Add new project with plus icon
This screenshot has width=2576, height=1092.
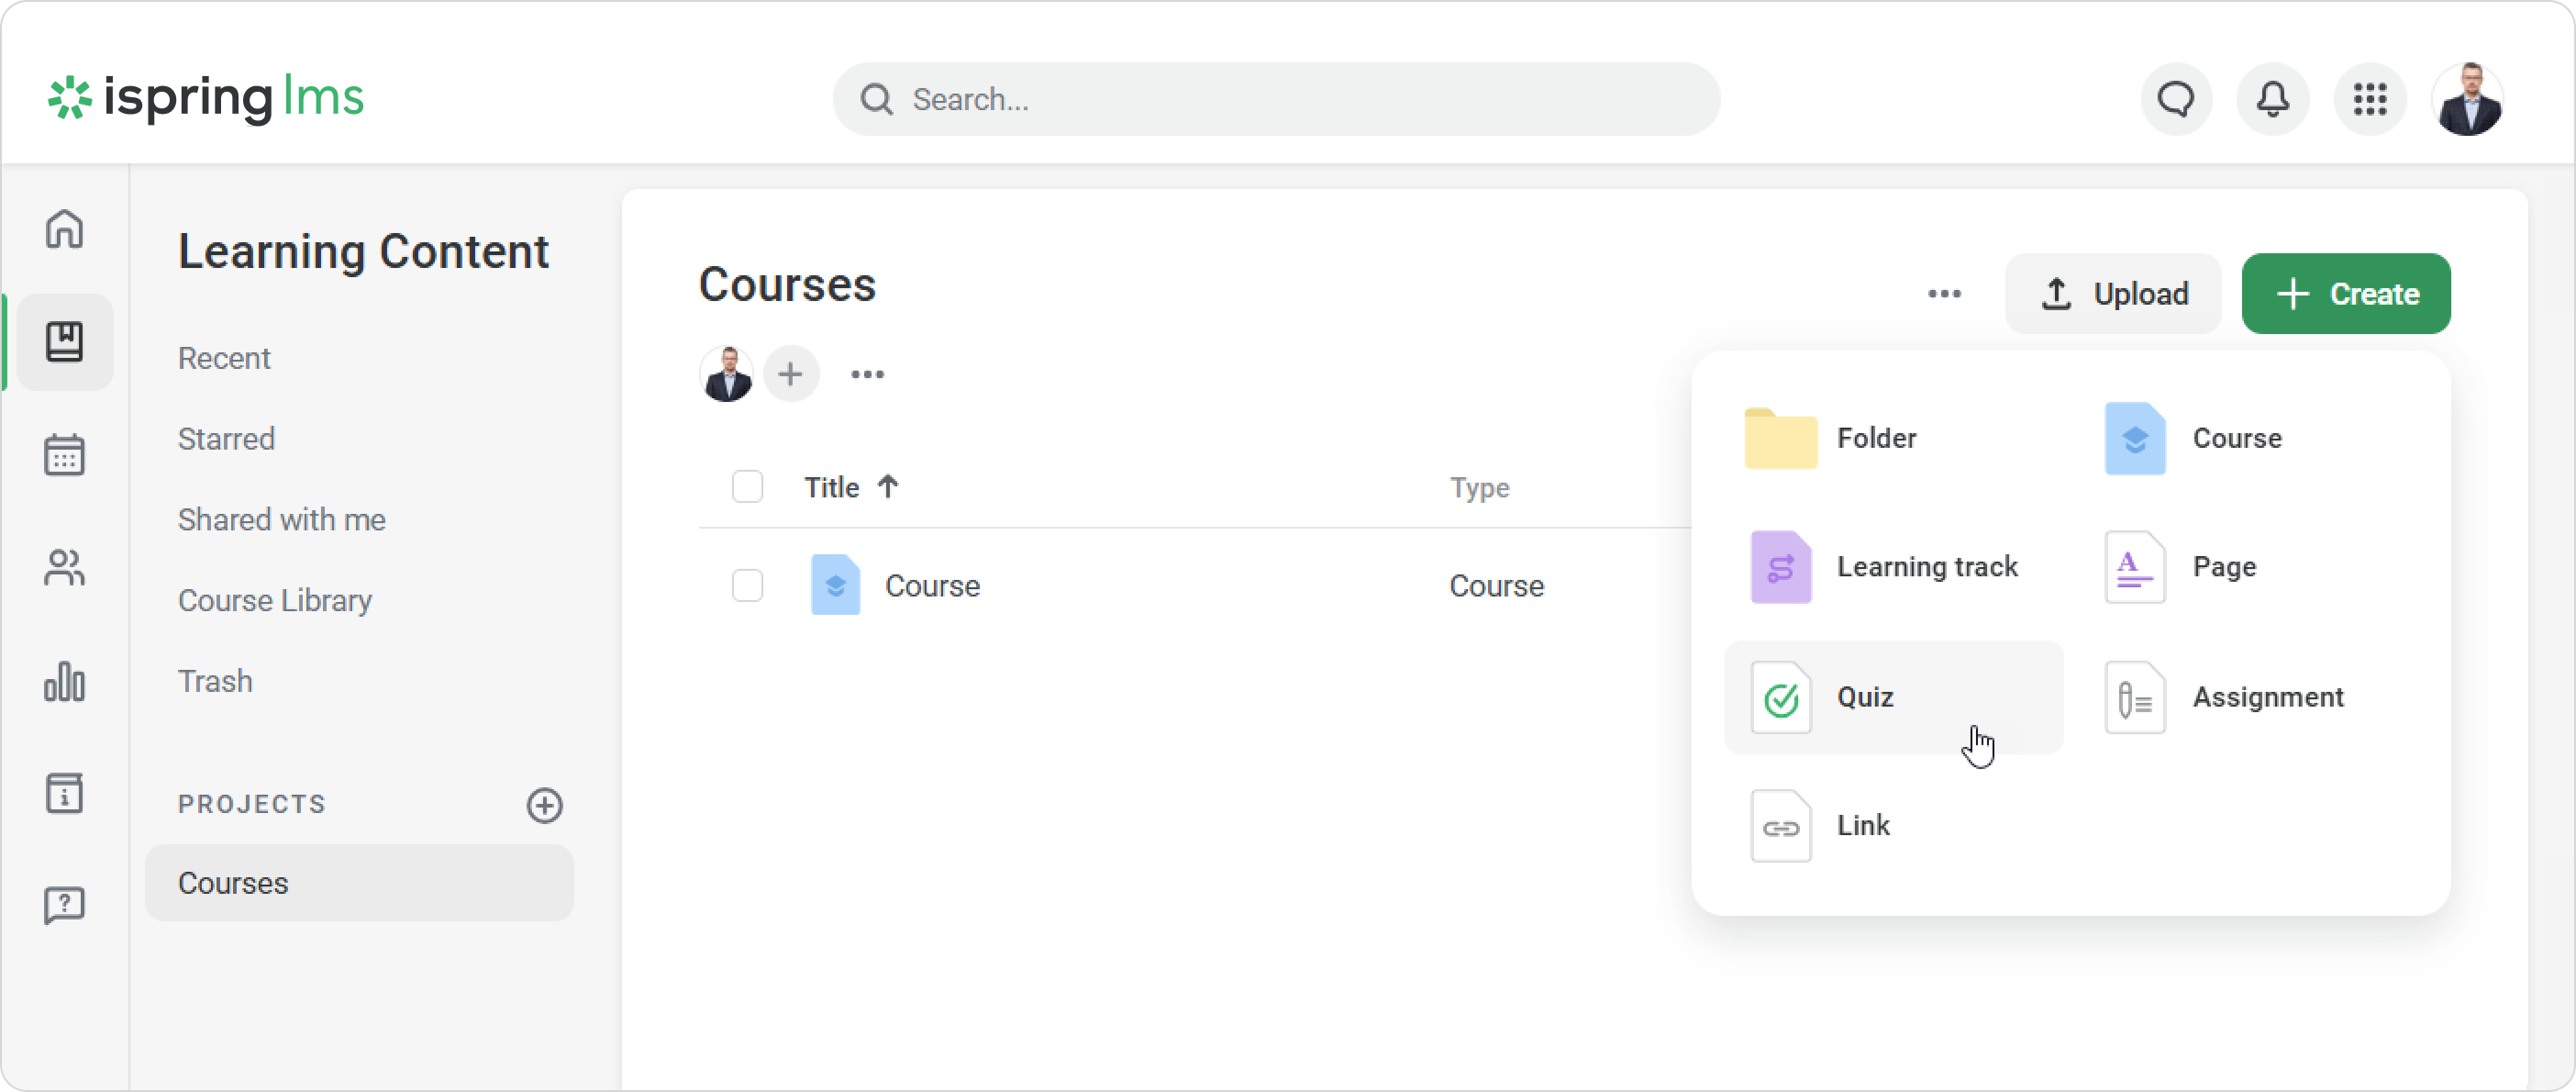pyautogui.click(x=545, y=805)
